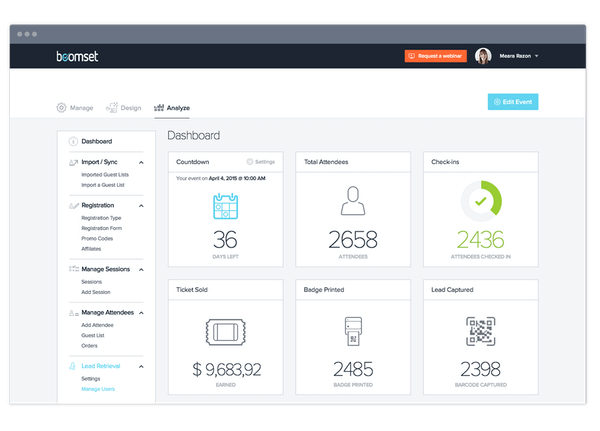Click the Dashboard sidebar icon

point(73,141)
